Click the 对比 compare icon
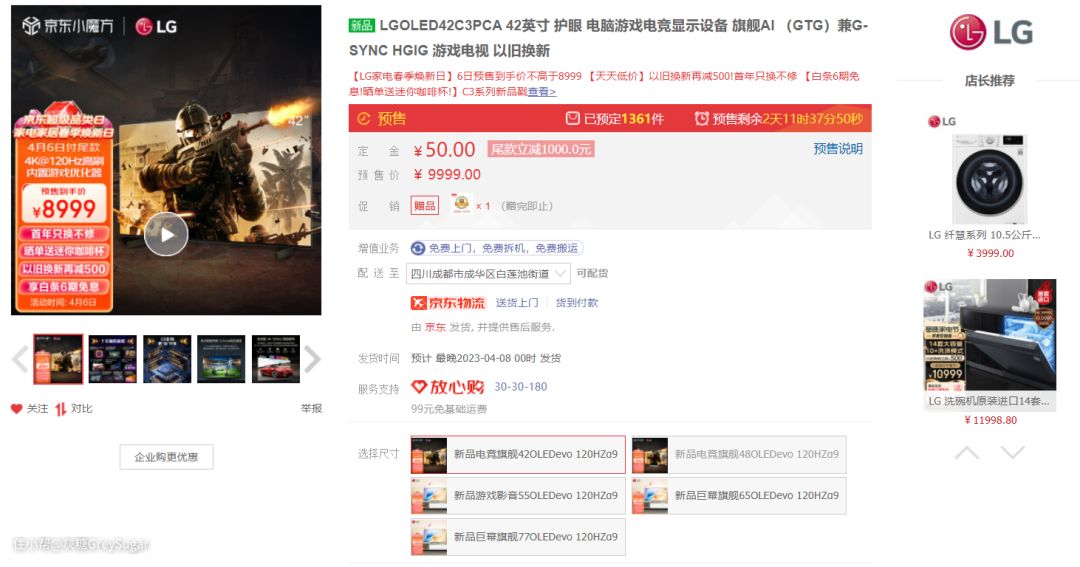Screen dimensions: 1080x567 click(x=61, y=408)
